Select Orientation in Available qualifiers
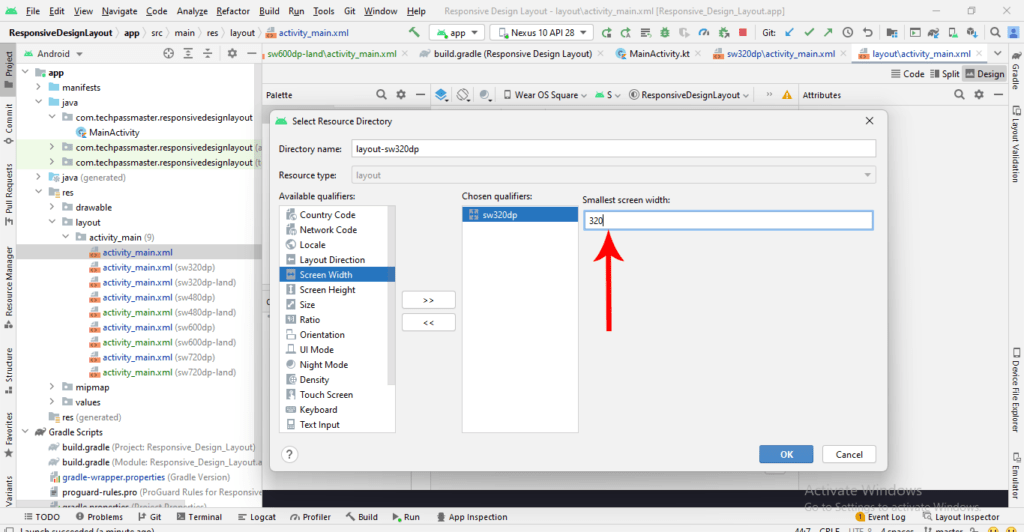This screenshot has height=532, width=1024. (x=321, y=334)
